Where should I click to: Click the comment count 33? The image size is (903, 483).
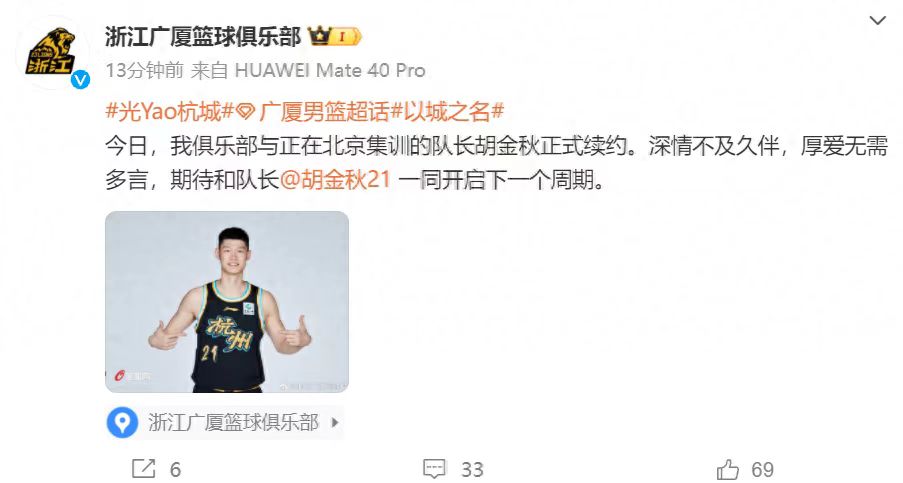pyautogui.click(x=472, y=469)
